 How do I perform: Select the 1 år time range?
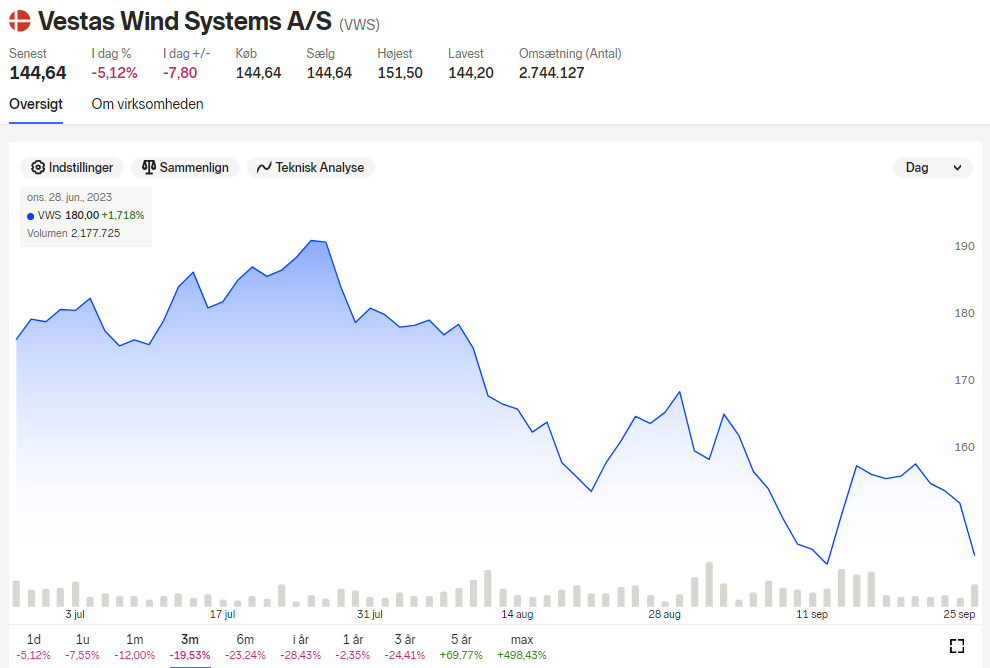pyautogui.click(x=353, y=647)
